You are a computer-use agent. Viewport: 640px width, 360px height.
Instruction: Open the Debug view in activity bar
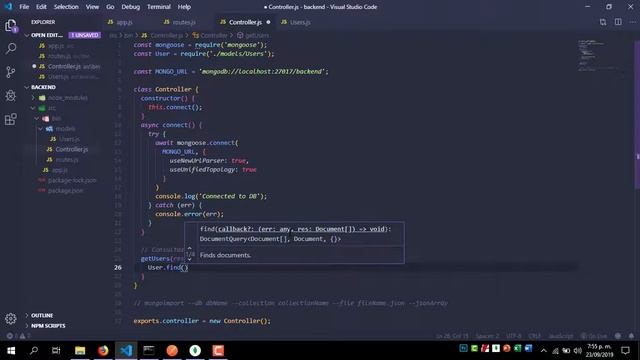(x=11, y=96)
